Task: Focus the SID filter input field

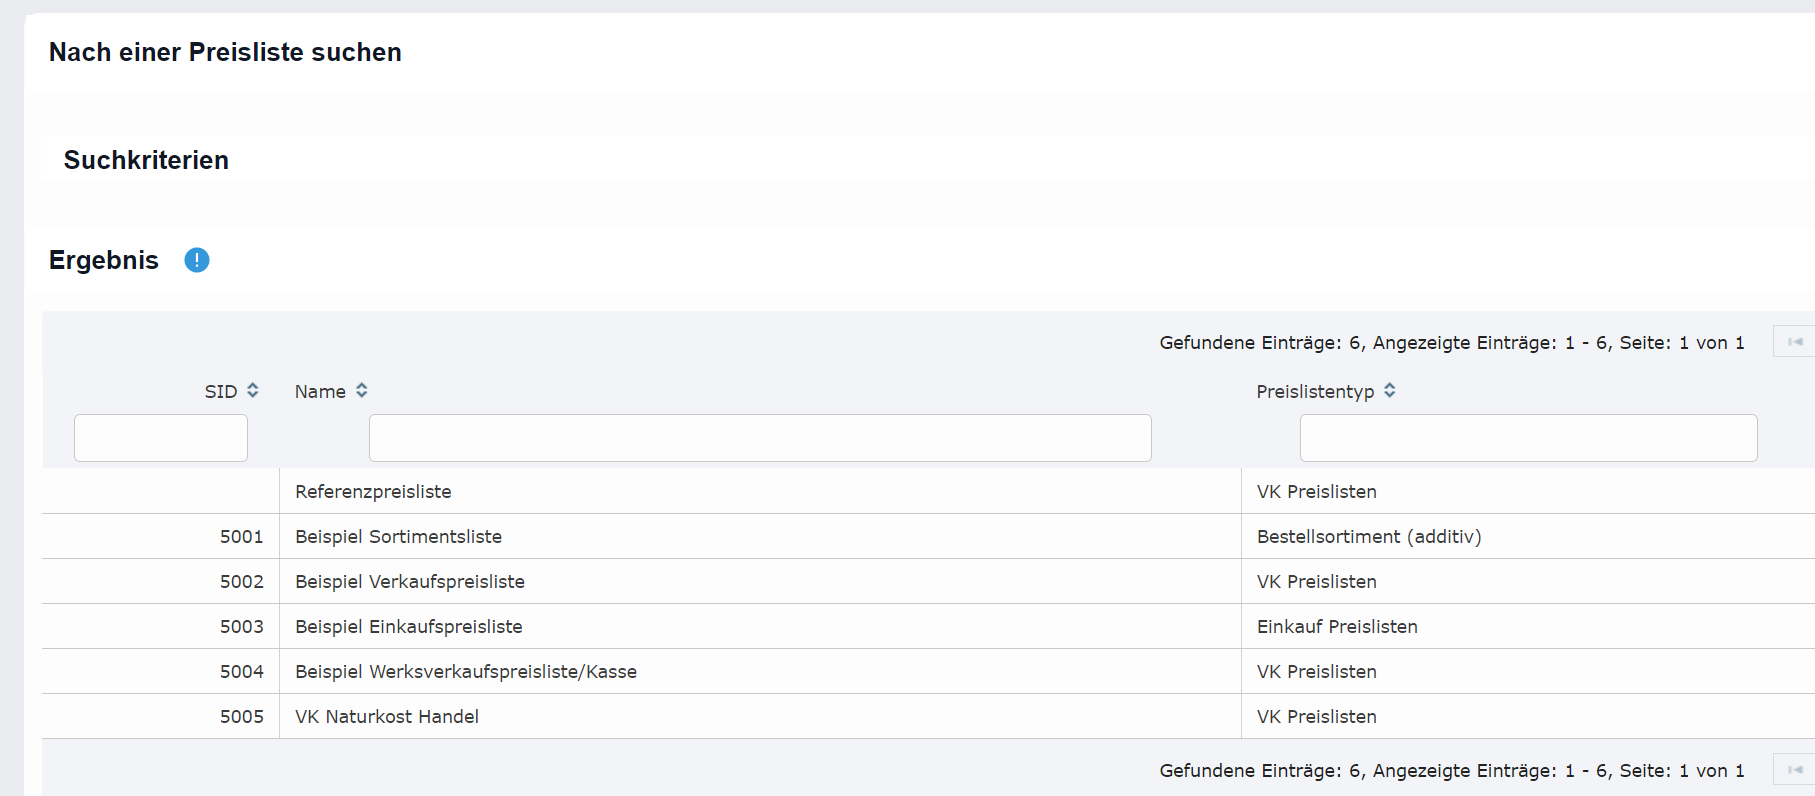Action: (x=161, y=438)
